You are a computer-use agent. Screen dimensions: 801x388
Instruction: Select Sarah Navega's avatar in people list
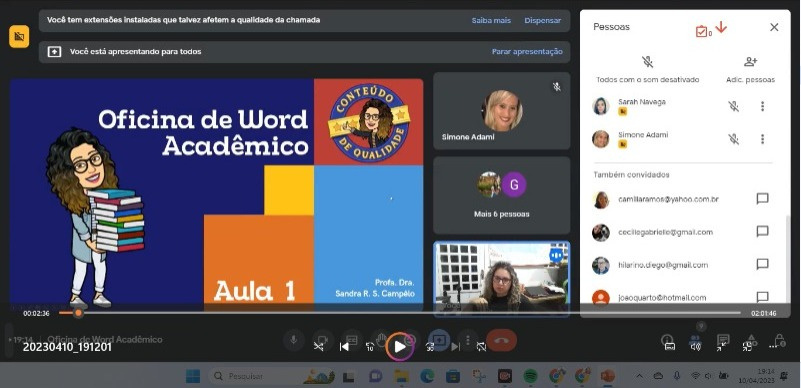(x=601, y=106)
